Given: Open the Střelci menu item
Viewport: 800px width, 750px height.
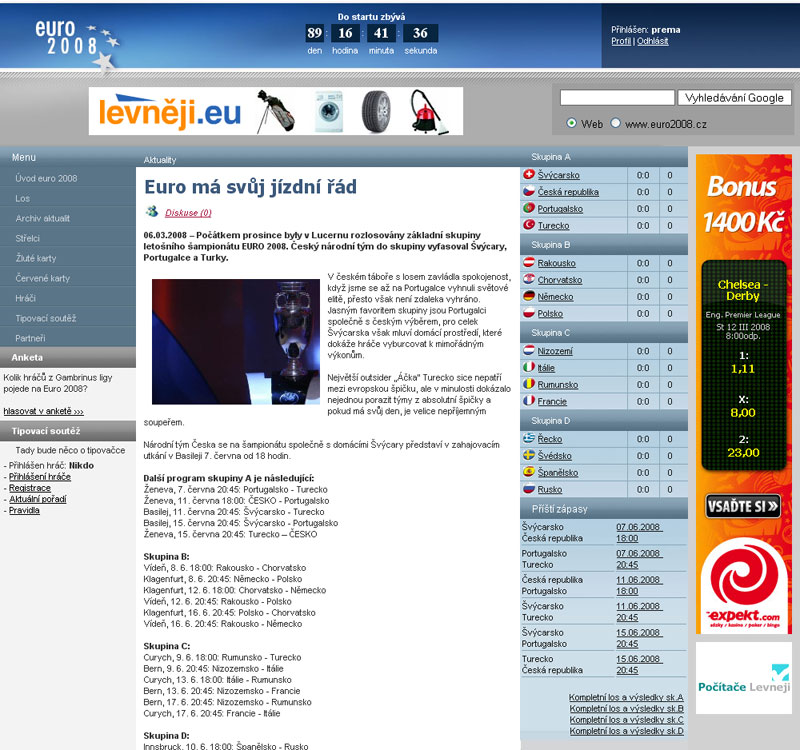Looking at the screenshot, I should [28, 238].
